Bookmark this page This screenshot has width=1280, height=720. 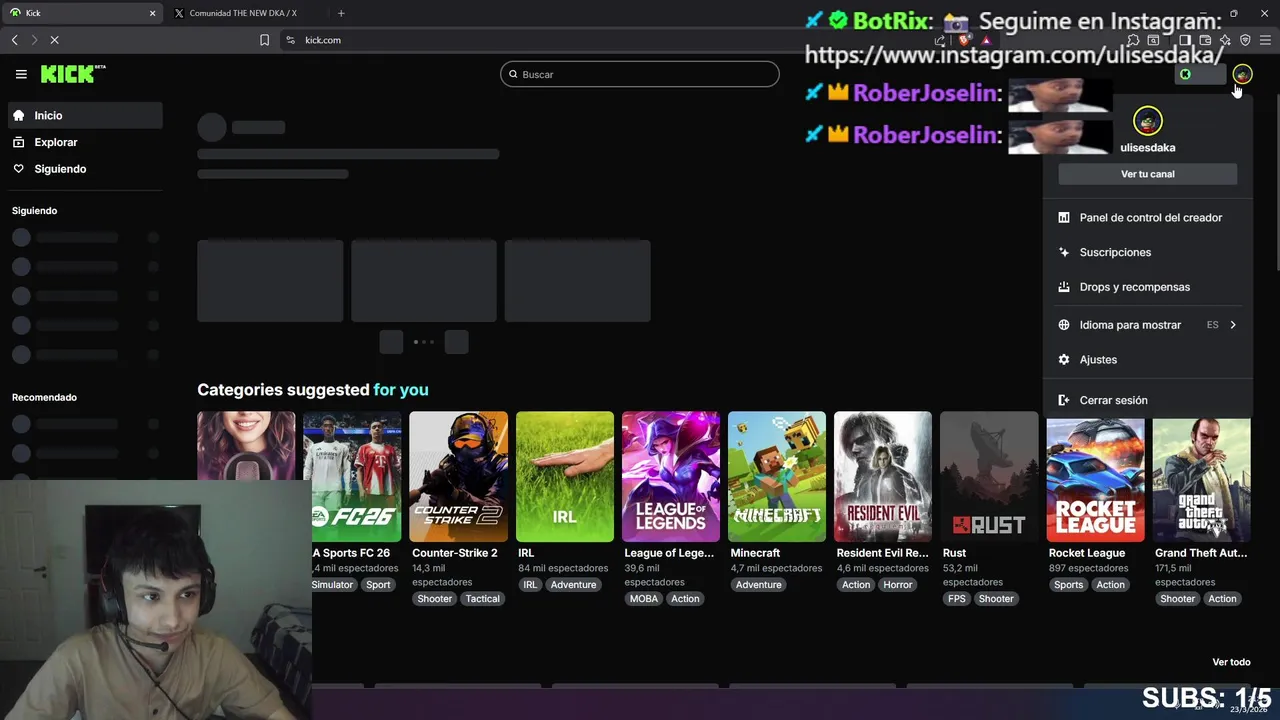[264, 40]
